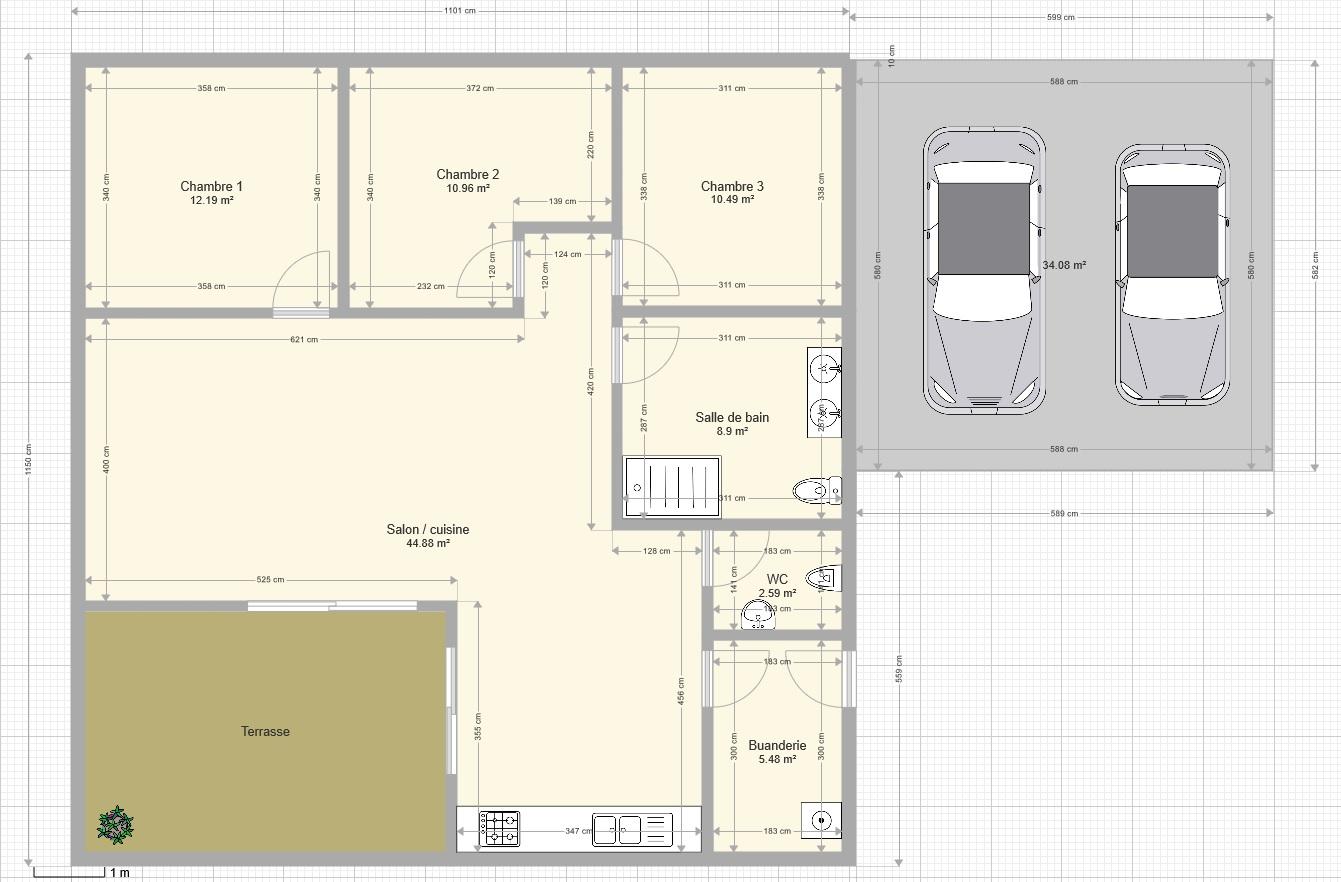Select the toilet in Salle de bain
The height and width of the screenshot is (882, 1341).
pos(817,490)
